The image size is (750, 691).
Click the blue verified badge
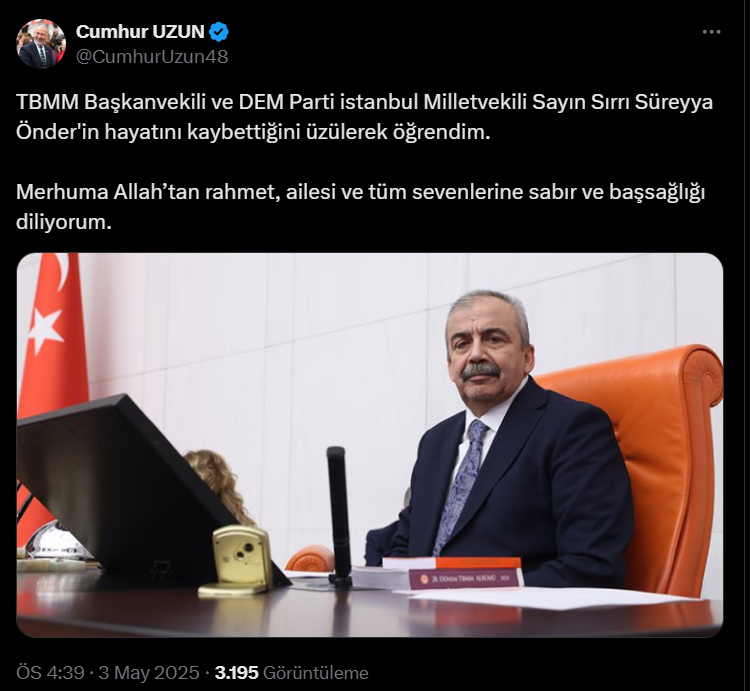click(x=219, y=32)
